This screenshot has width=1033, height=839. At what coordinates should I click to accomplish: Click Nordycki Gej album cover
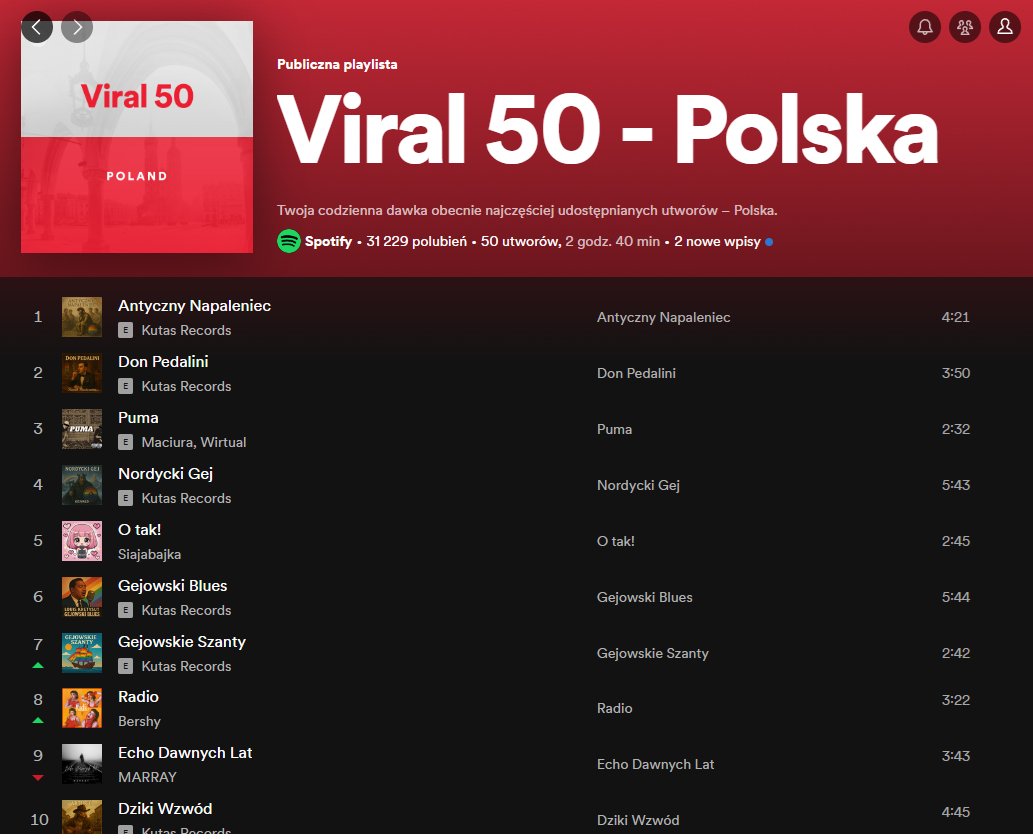pos(82,485)
